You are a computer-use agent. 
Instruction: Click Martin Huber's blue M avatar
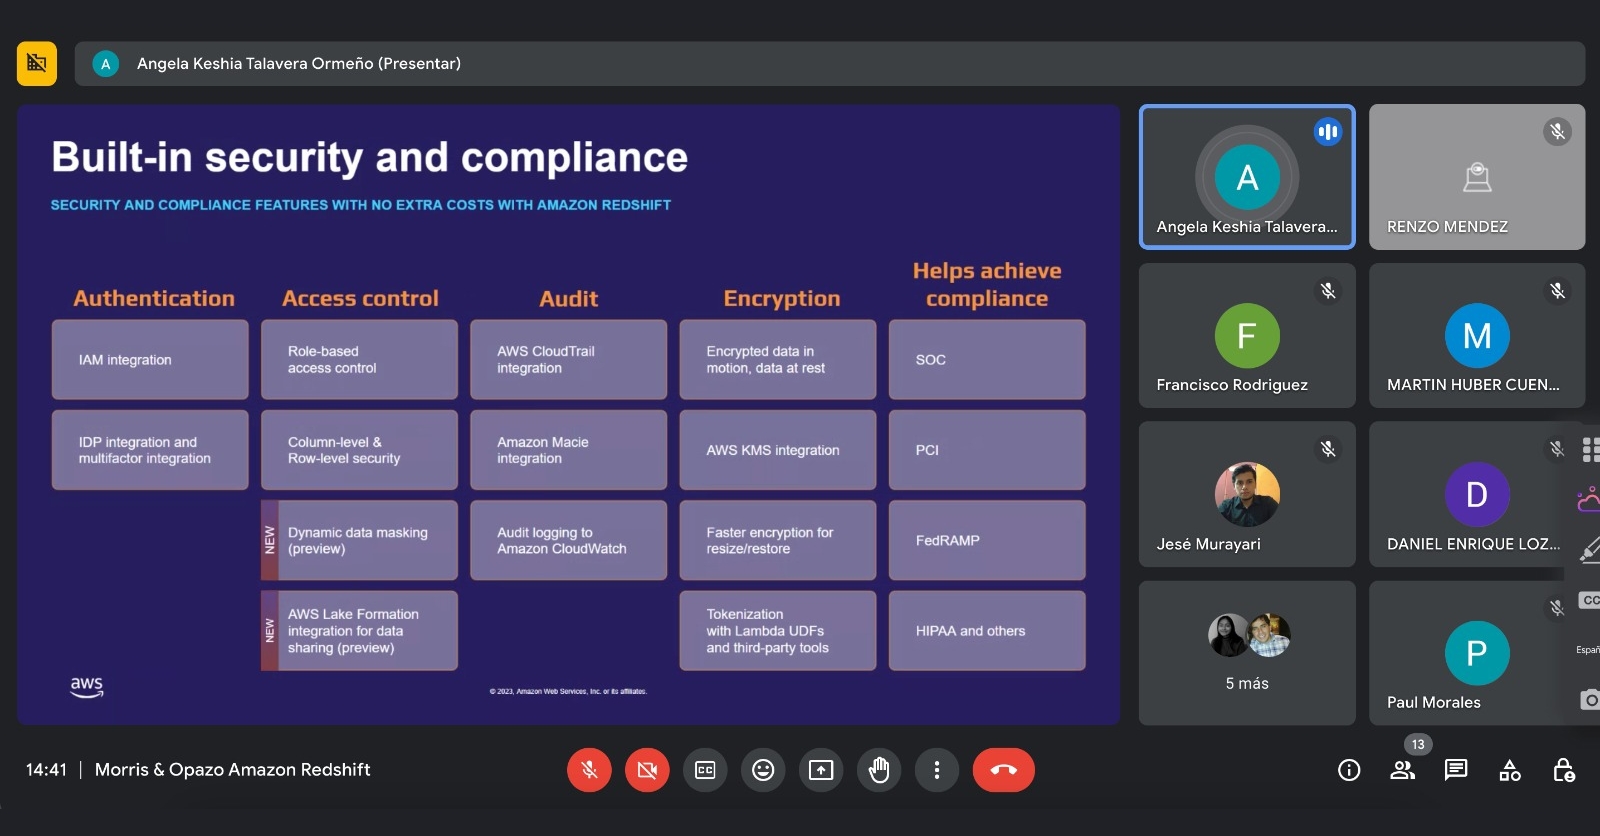point(1477,336)
